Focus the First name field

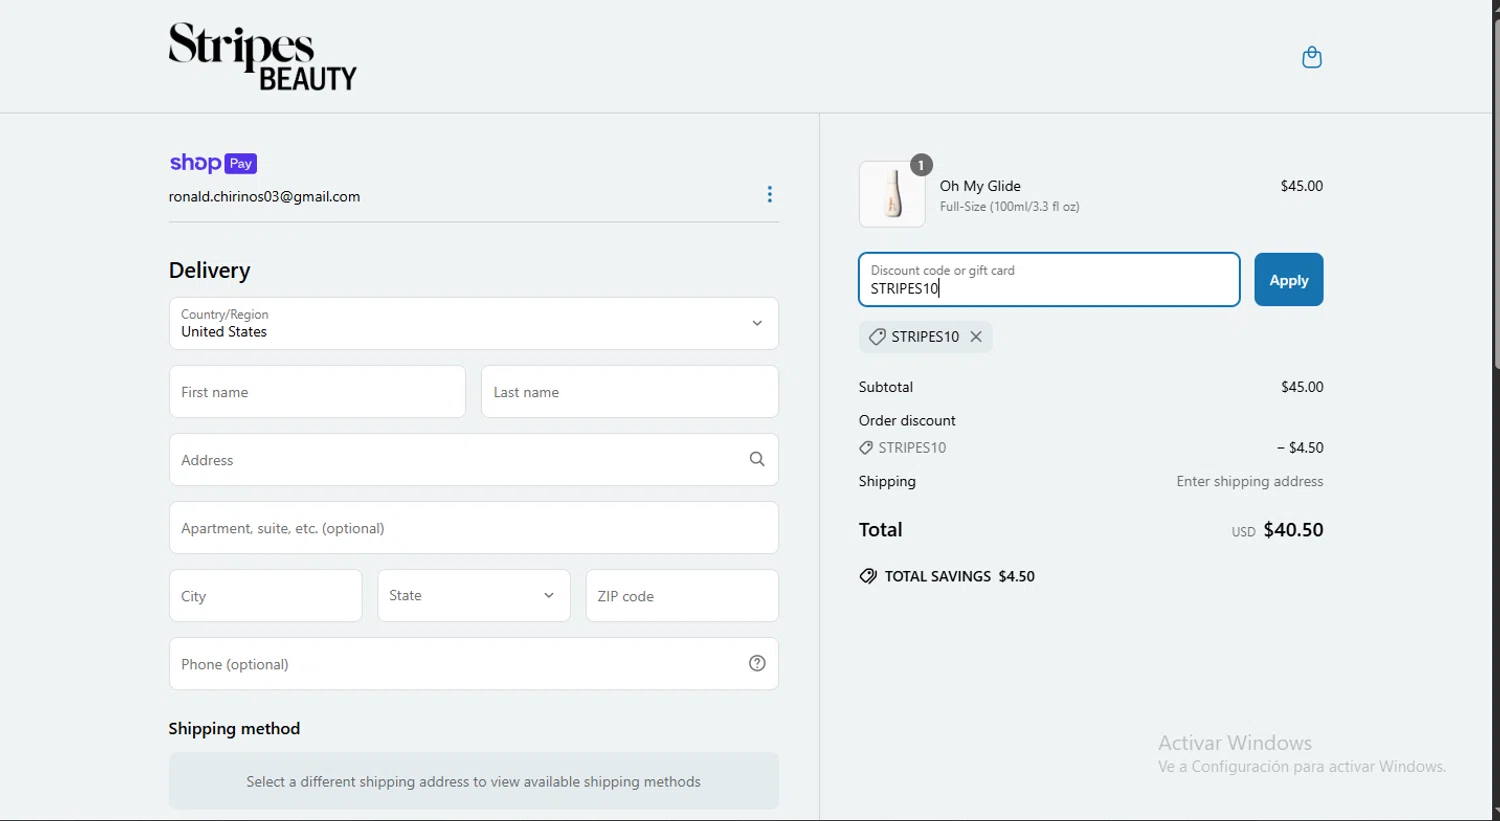click(317, 391)
